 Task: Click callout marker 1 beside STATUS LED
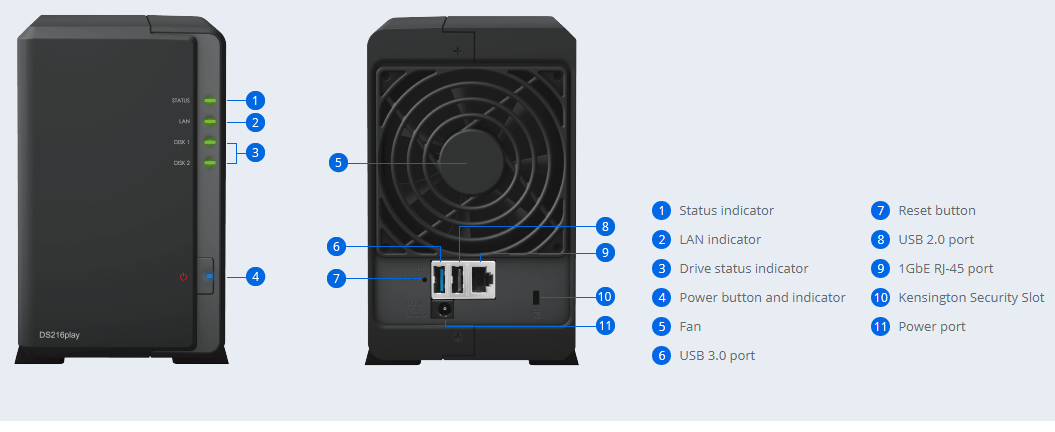click(x=255, y=101)
